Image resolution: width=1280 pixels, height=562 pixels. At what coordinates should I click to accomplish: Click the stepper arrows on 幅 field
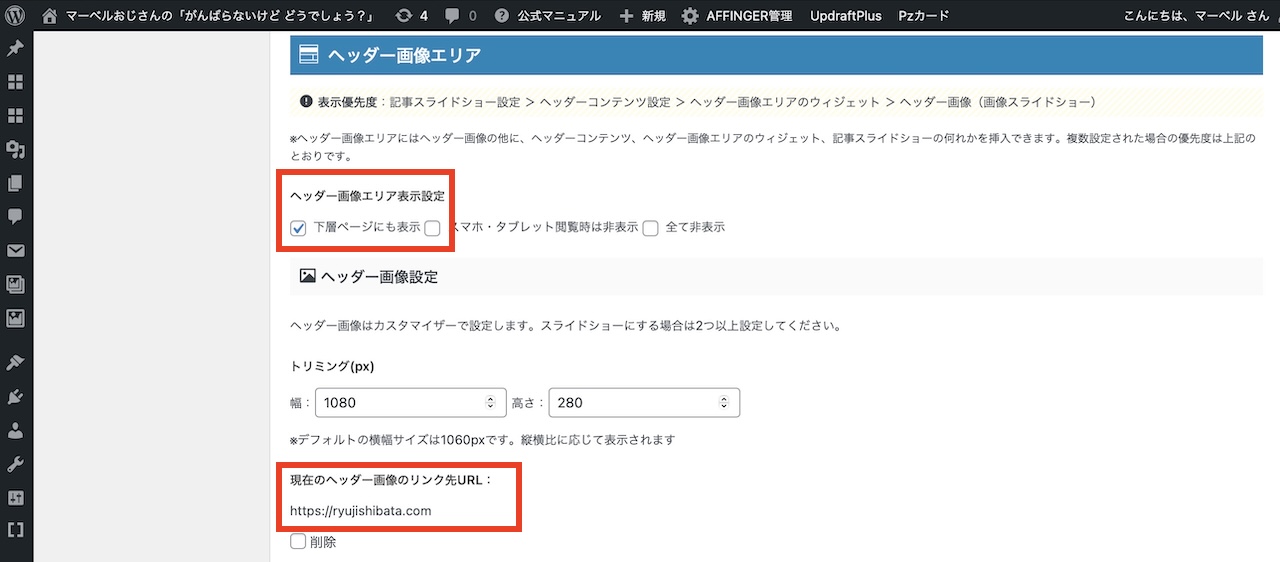490,403
